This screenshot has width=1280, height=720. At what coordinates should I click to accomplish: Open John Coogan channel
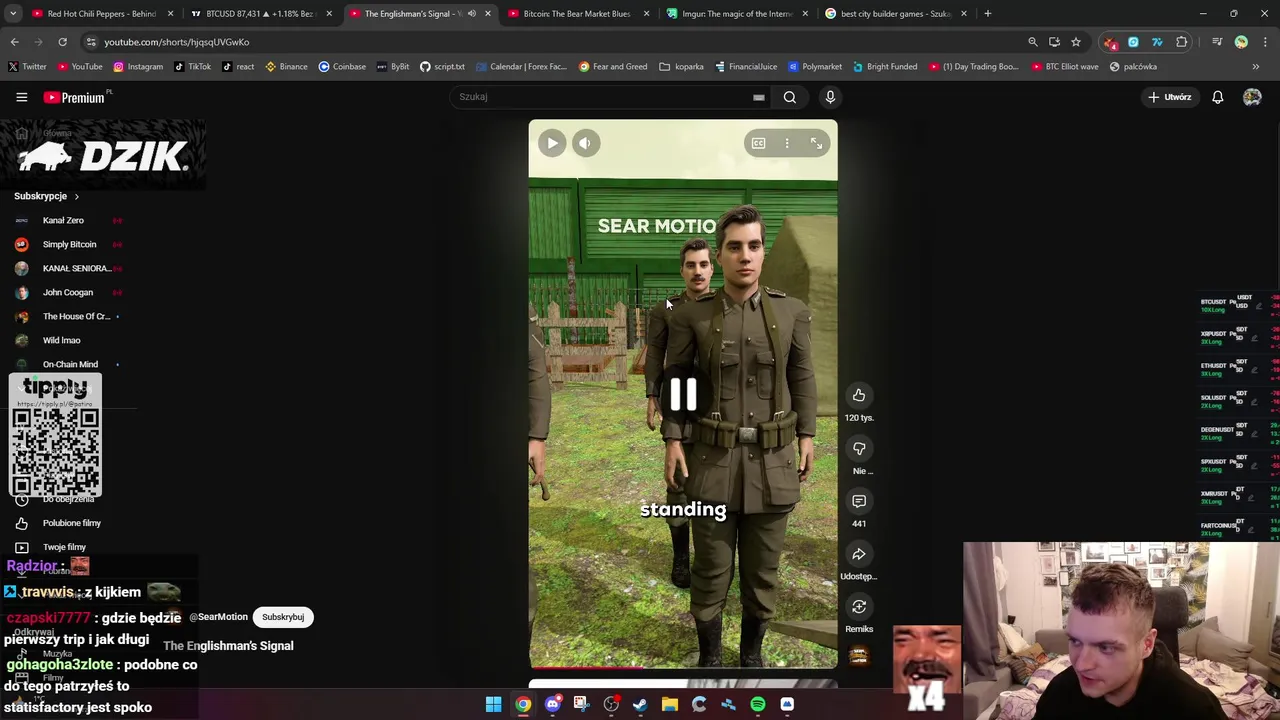[68, 292]
